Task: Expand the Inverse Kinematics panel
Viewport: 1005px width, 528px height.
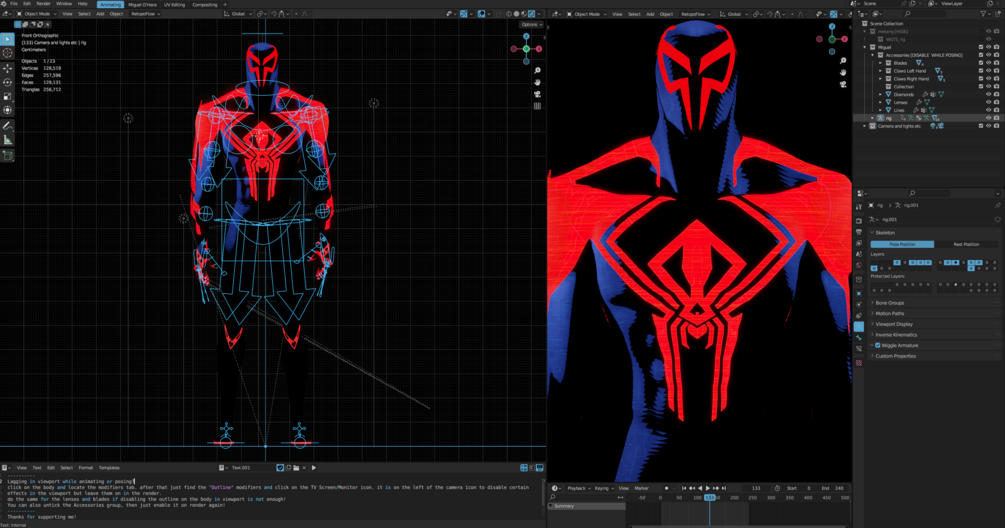Action: pos(896,335)
